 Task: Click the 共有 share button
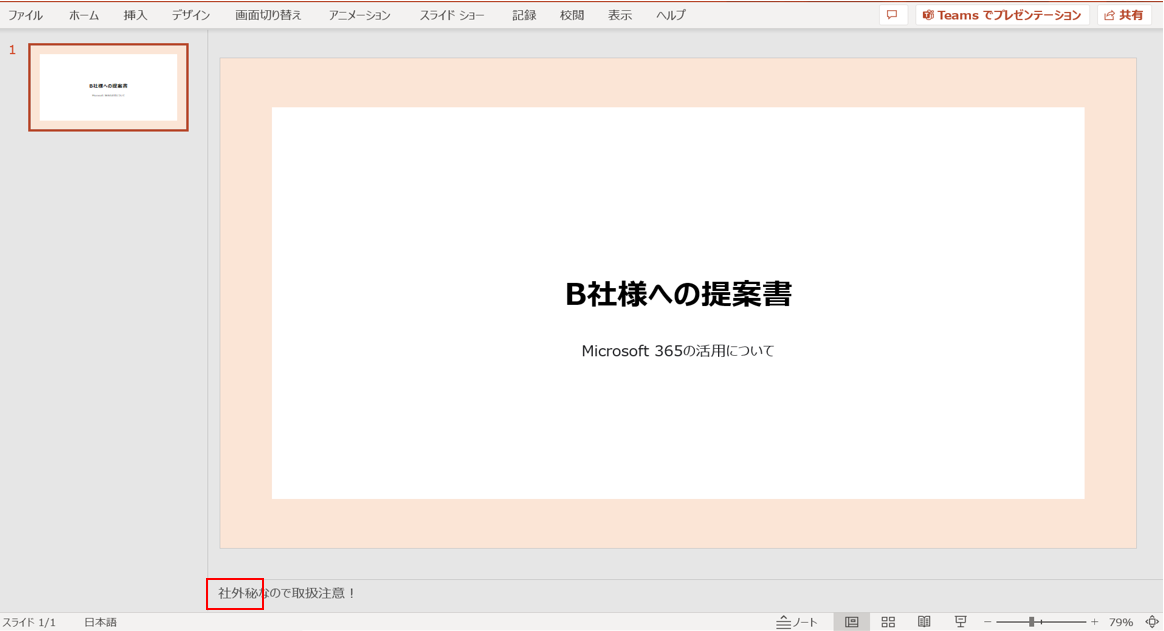(x=1124, y=15)
